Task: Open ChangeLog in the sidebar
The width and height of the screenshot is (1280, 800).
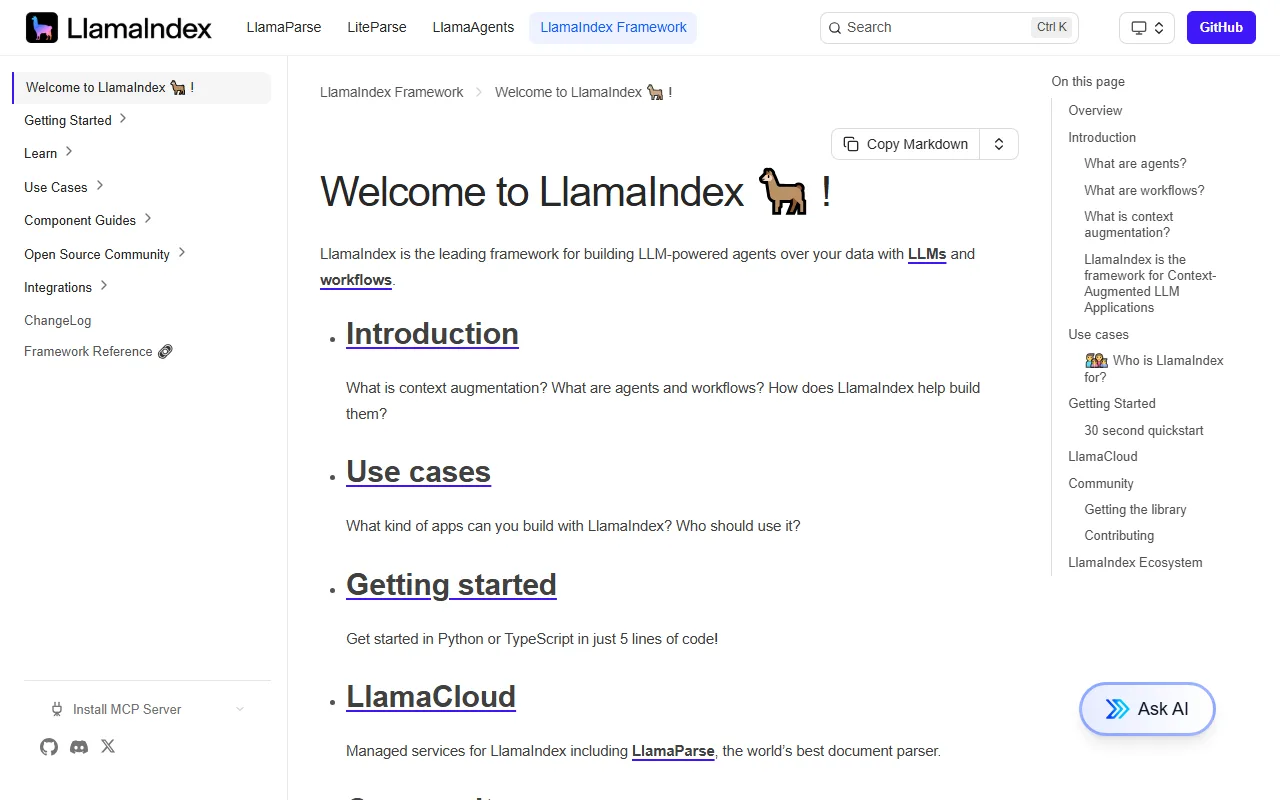Action: point(58,321)
